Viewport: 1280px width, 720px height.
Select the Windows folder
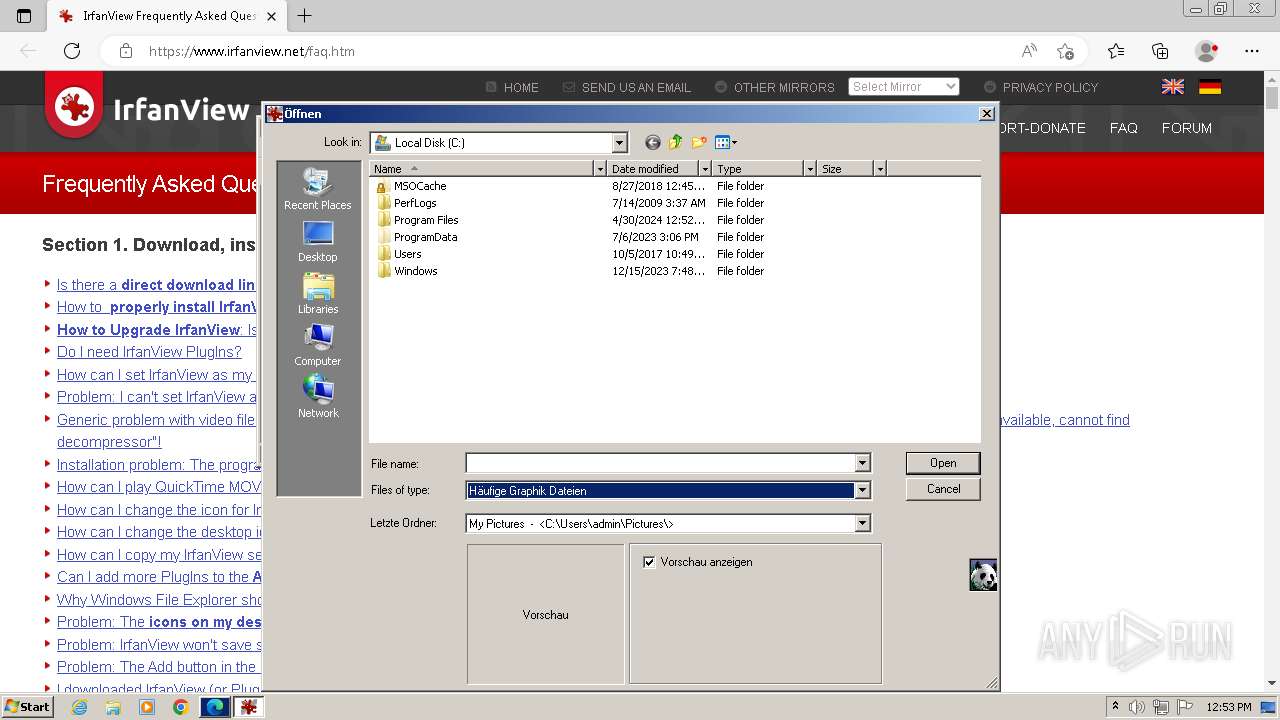[415, 271]
